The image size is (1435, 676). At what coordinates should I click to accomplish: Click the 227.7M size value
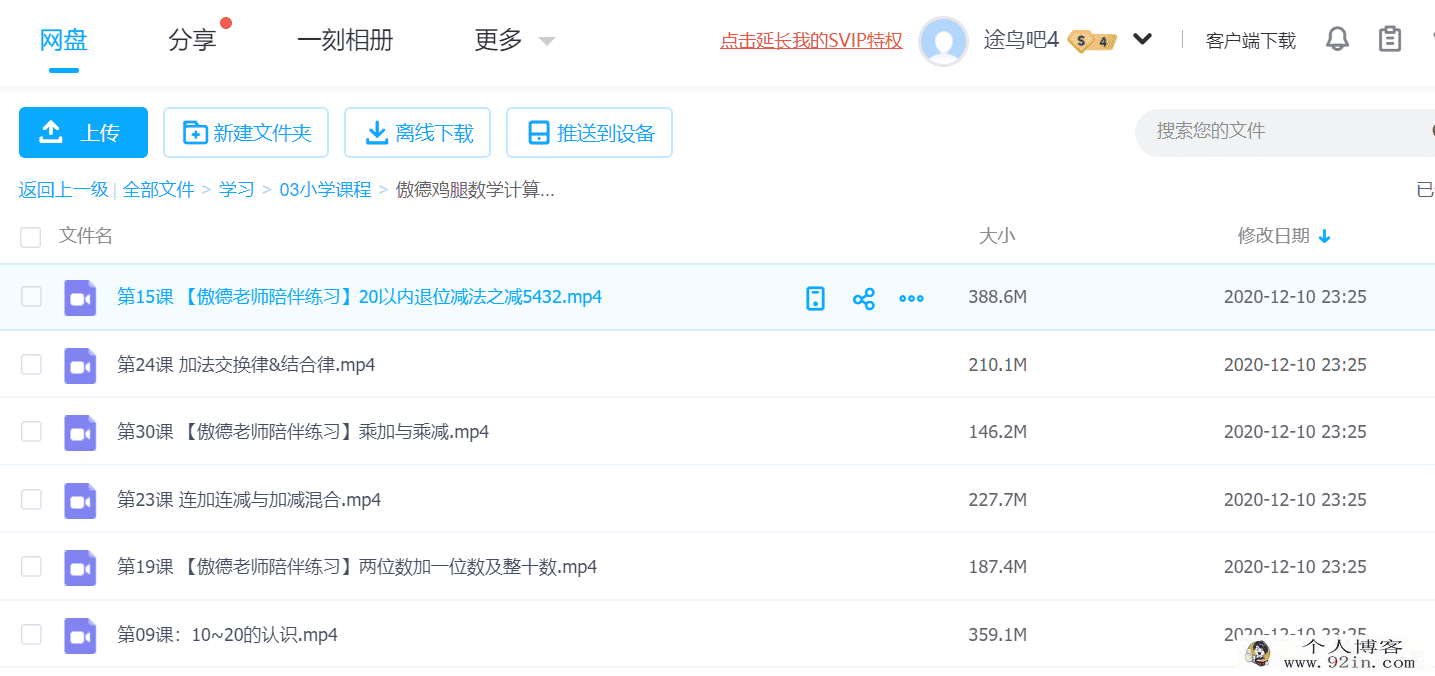coord(997,500)
